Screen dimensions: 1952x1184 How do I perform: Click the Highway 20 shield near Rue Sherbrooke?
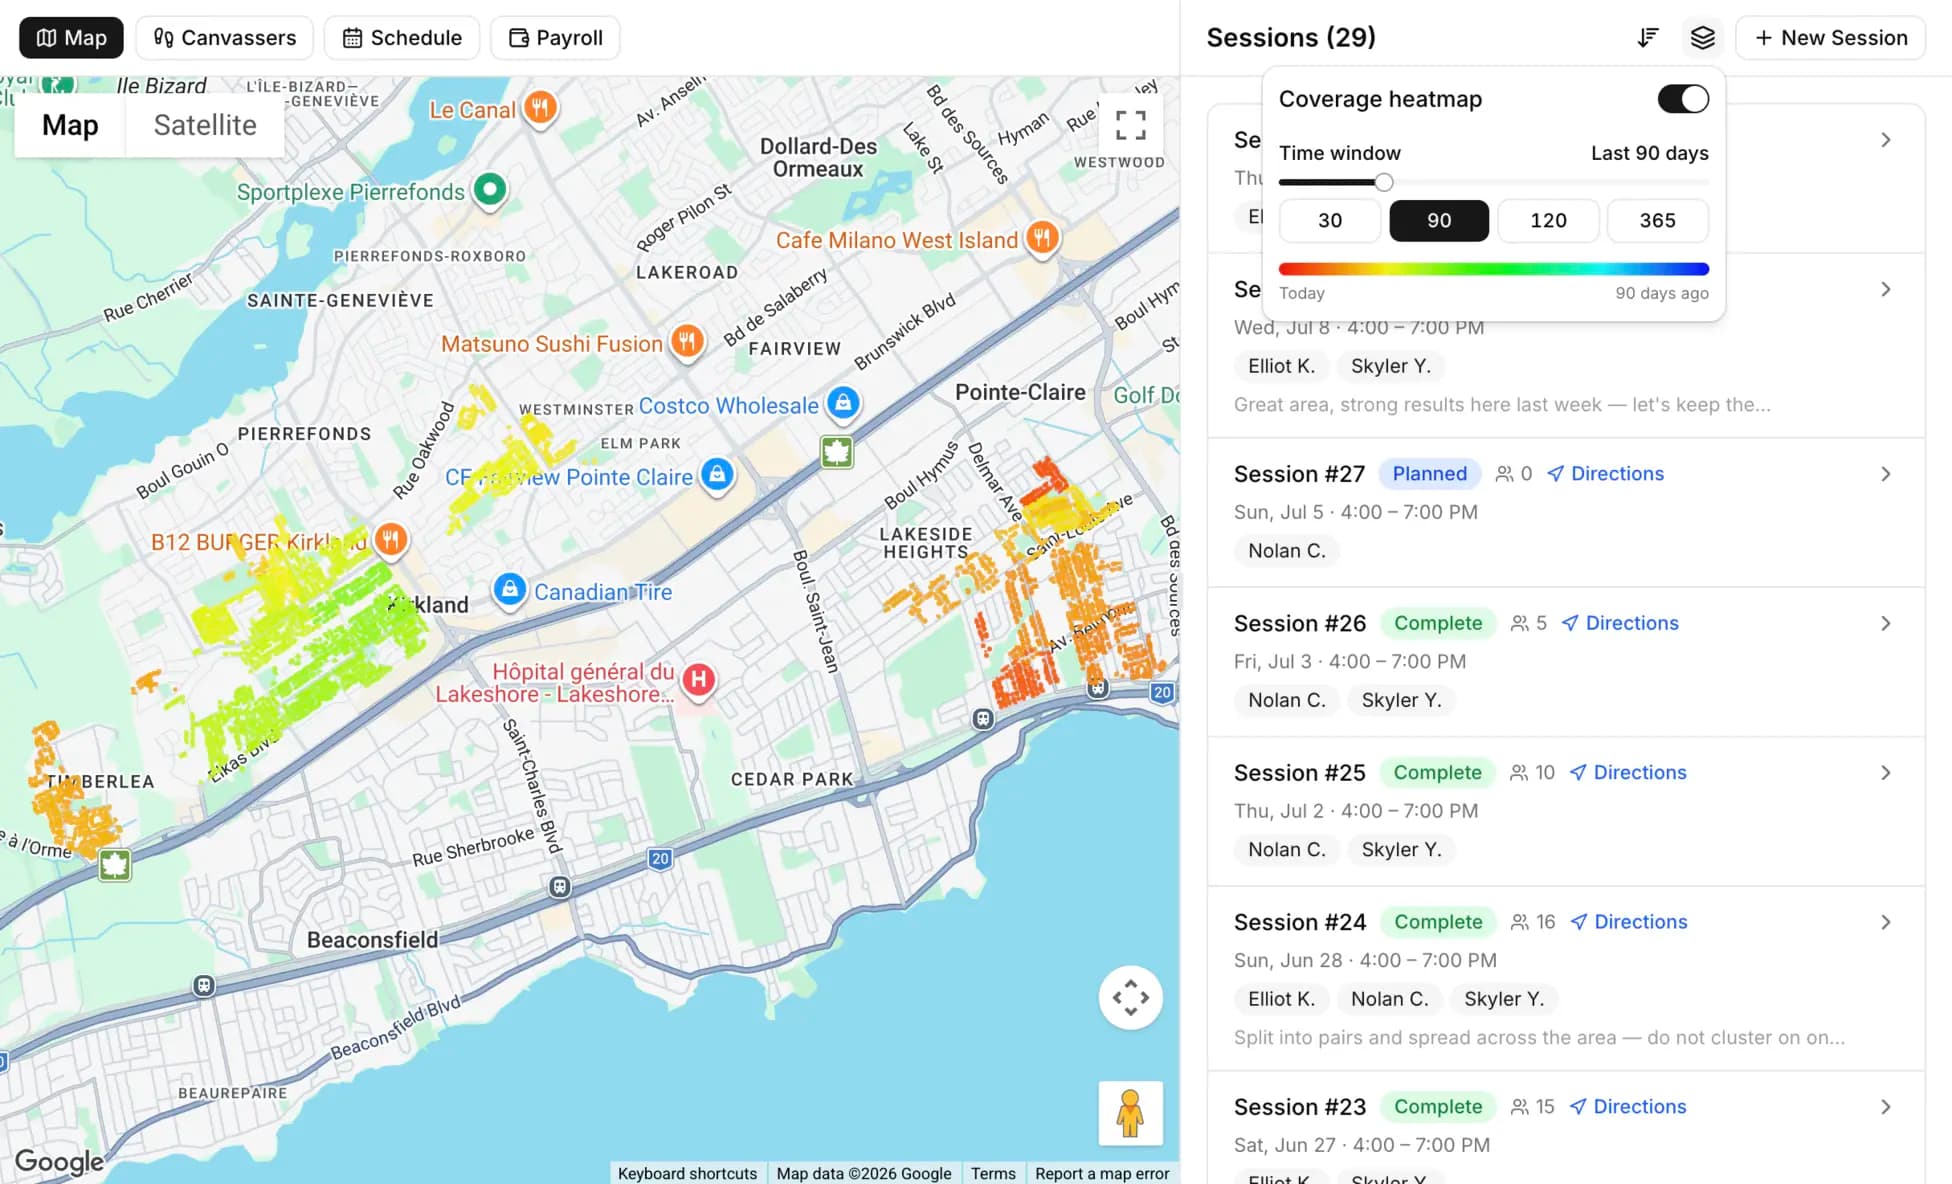pos(660,858)
